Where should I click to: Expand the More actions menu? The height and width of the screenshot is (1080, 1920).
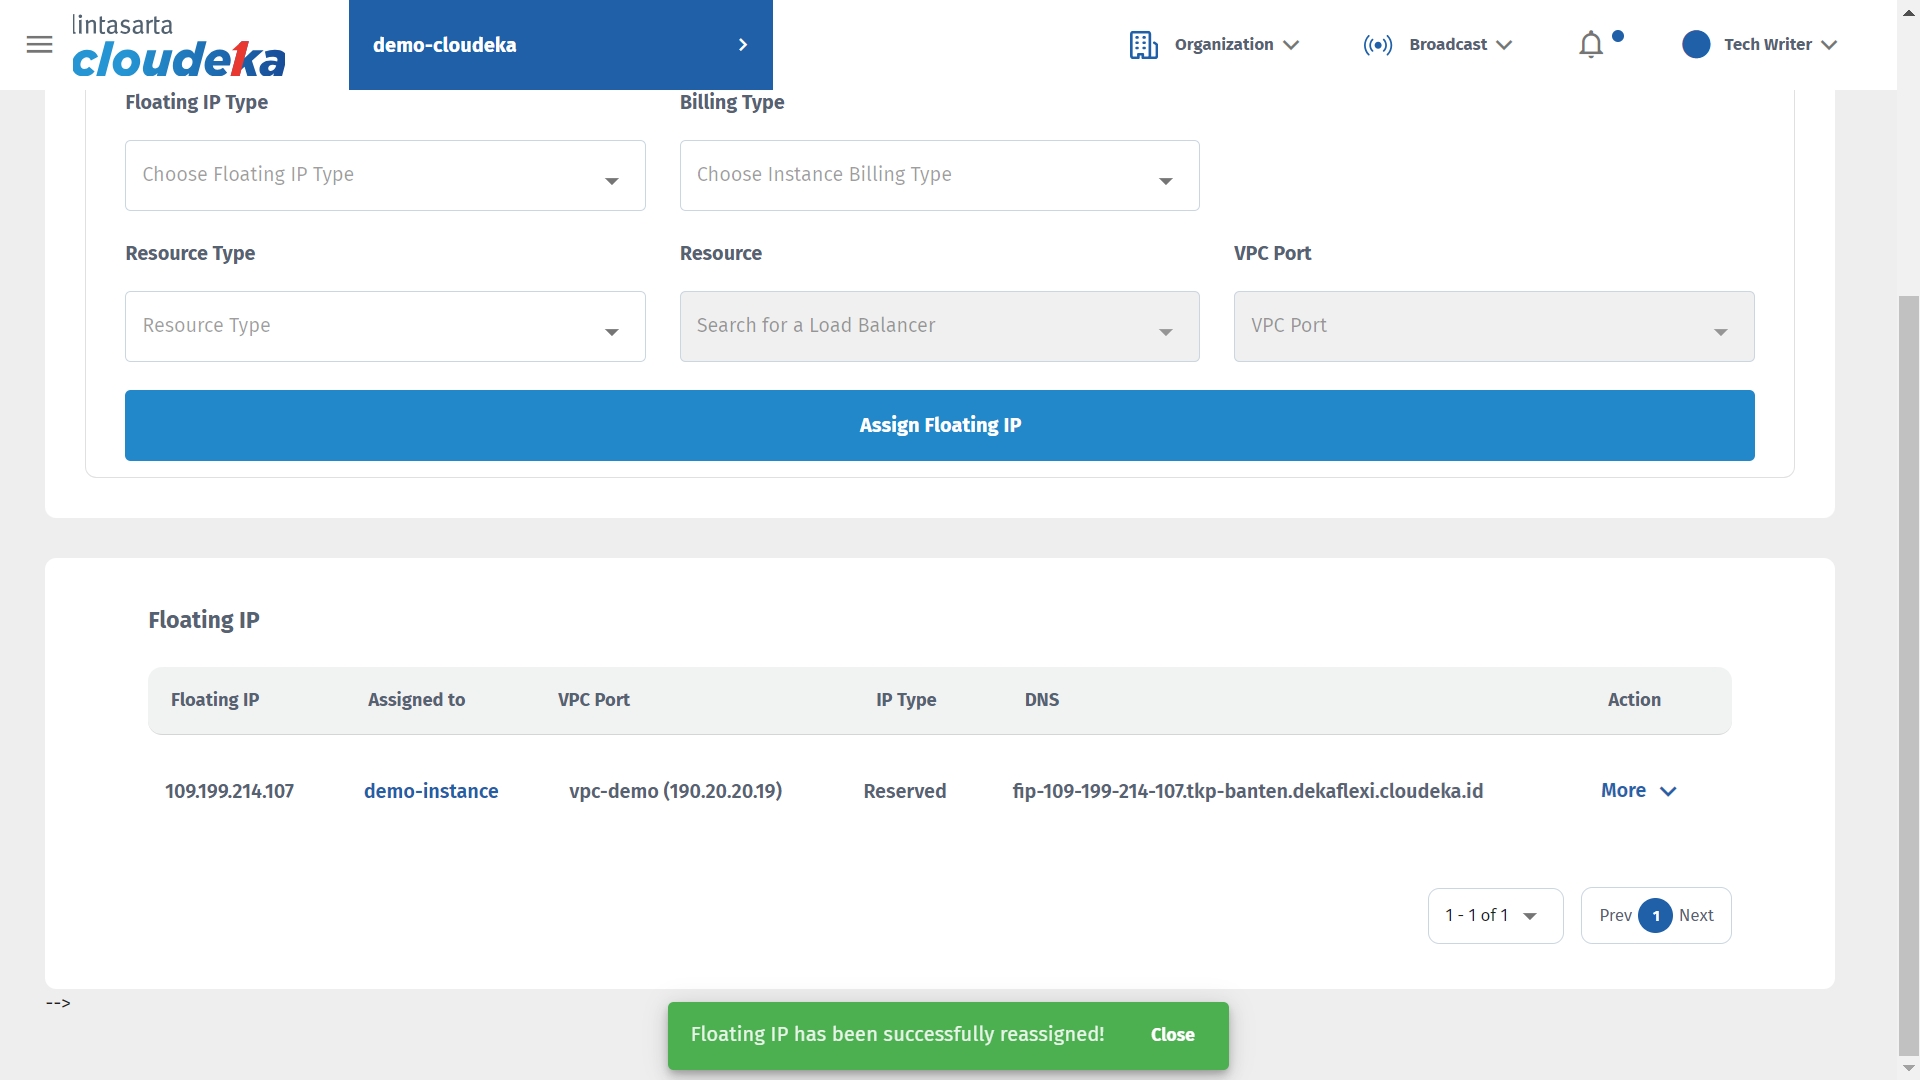click(1638, 791)
